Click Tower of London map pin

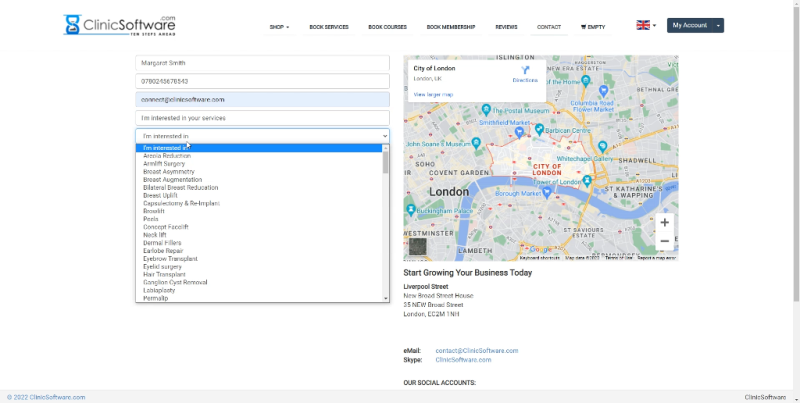tap(587, 181)
